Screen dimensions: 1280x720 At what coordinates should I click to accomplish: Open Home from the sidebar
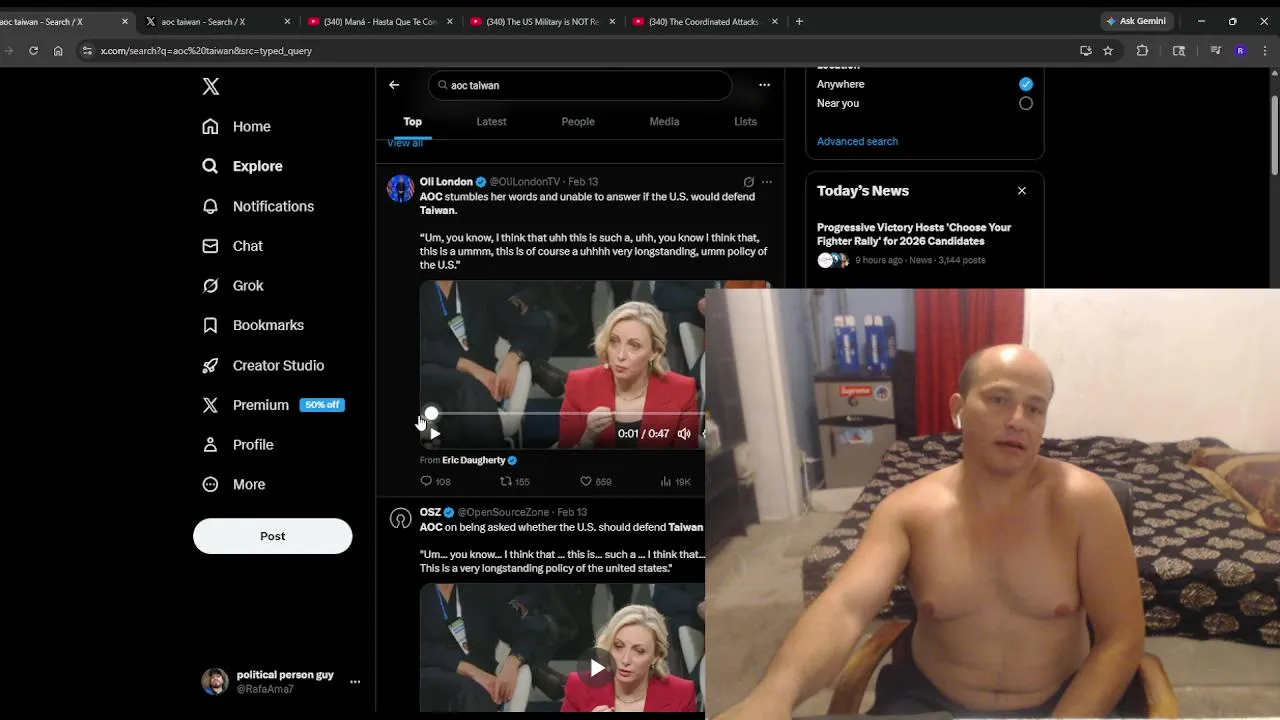(236, 126)
